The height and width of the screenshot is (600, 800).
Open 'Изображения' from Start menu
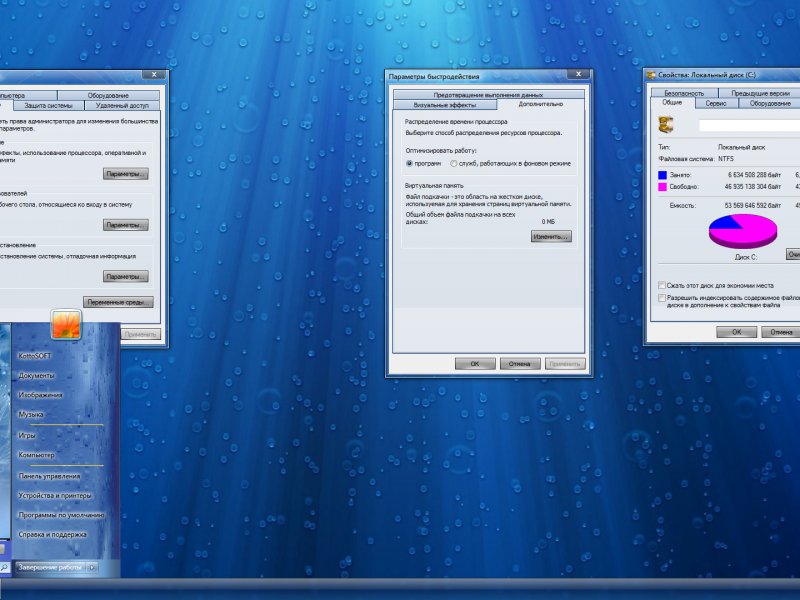[40, 395]
